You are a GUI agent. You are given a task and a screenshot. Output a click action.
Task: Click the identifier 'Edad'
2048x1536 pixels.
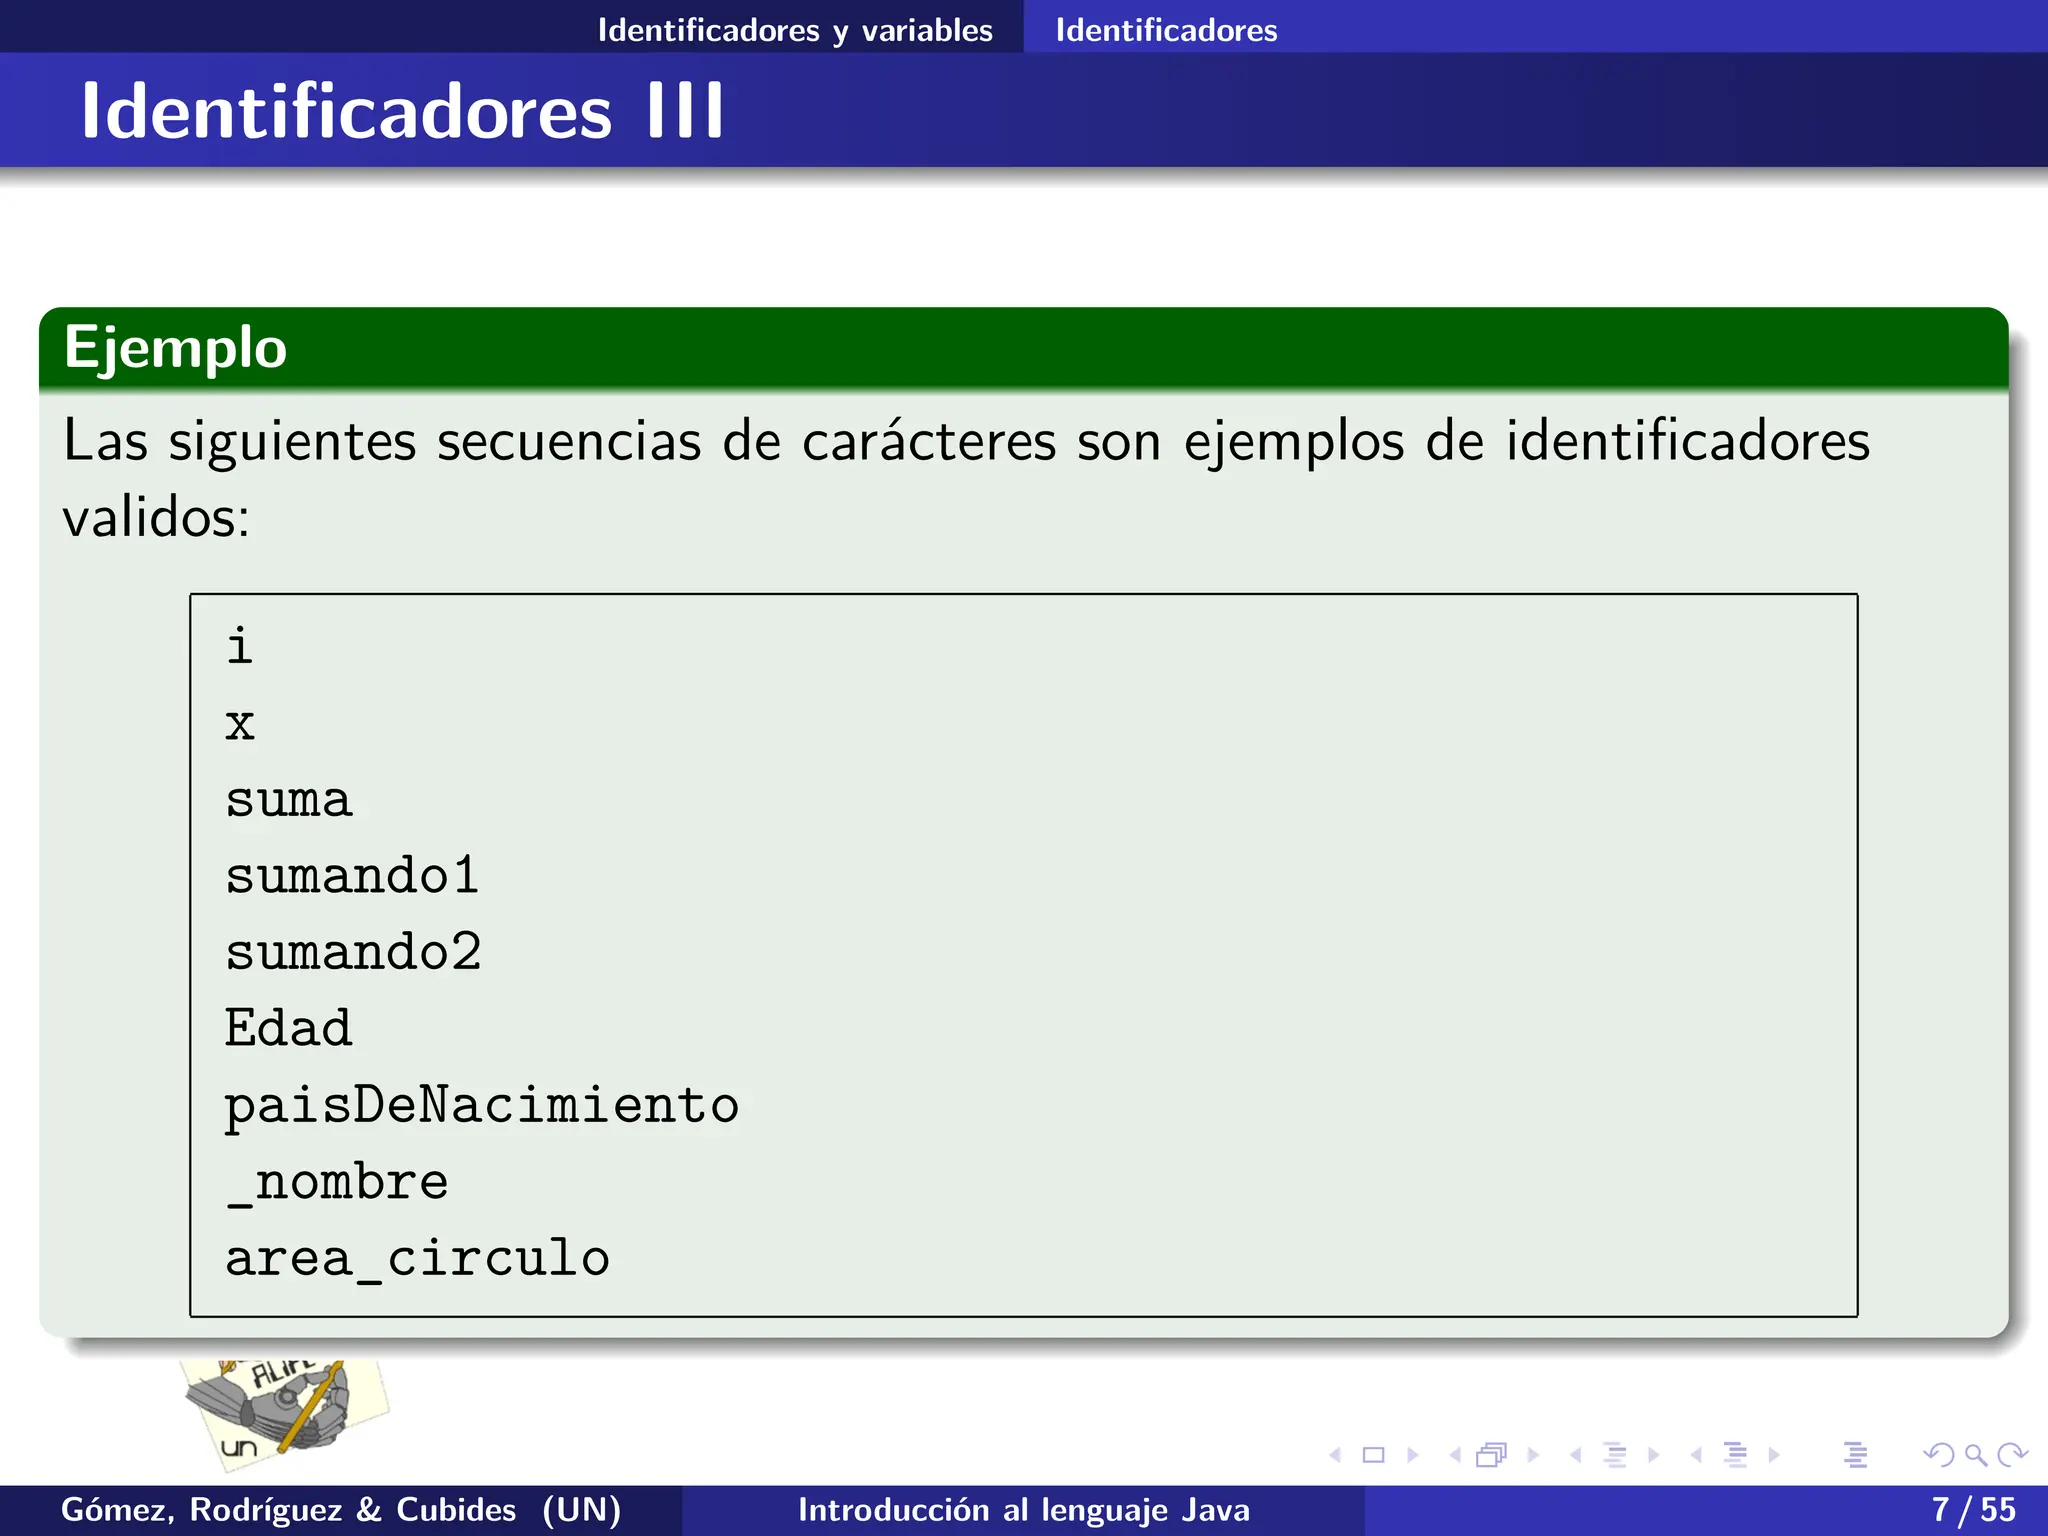click(288, 1028)
